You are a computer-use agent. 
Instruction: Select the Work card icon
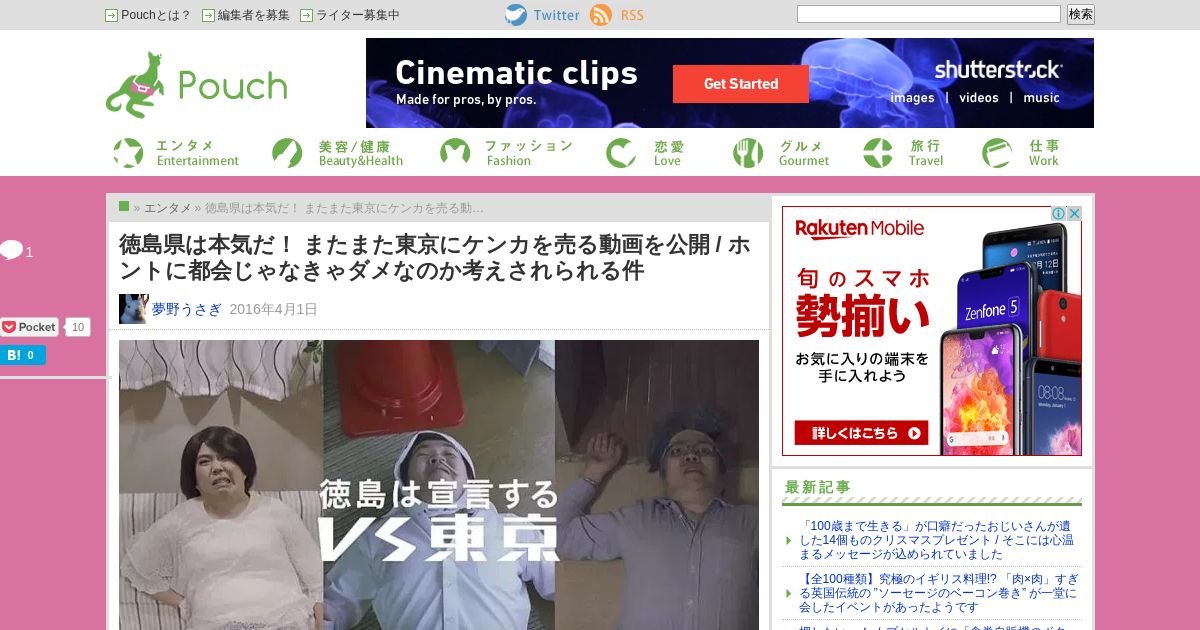pos(997,153)
